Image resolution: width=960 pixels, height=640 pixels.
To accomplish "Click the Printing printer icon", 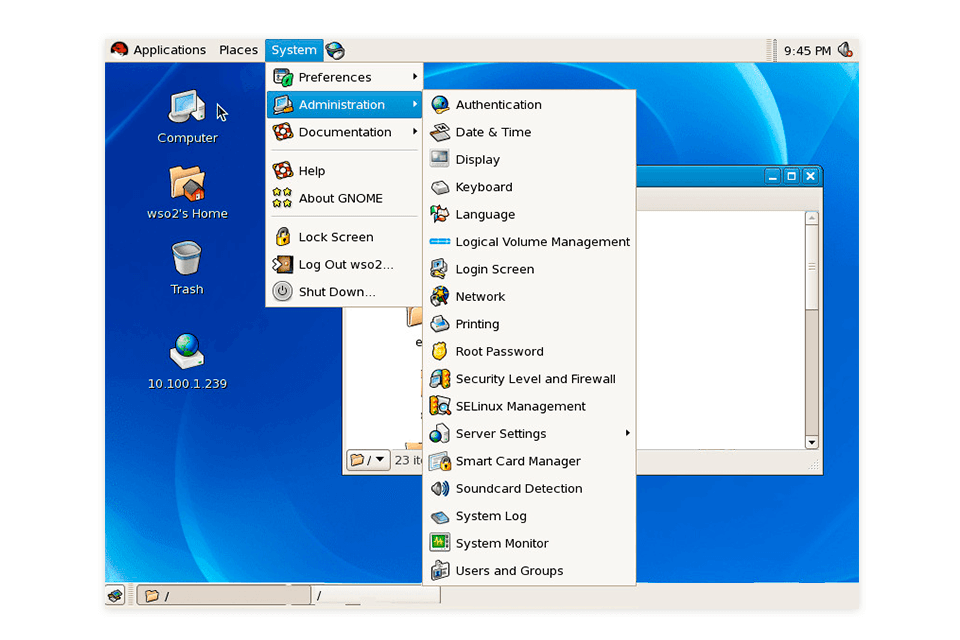I will pyautogui.click(x=440, y=323).
